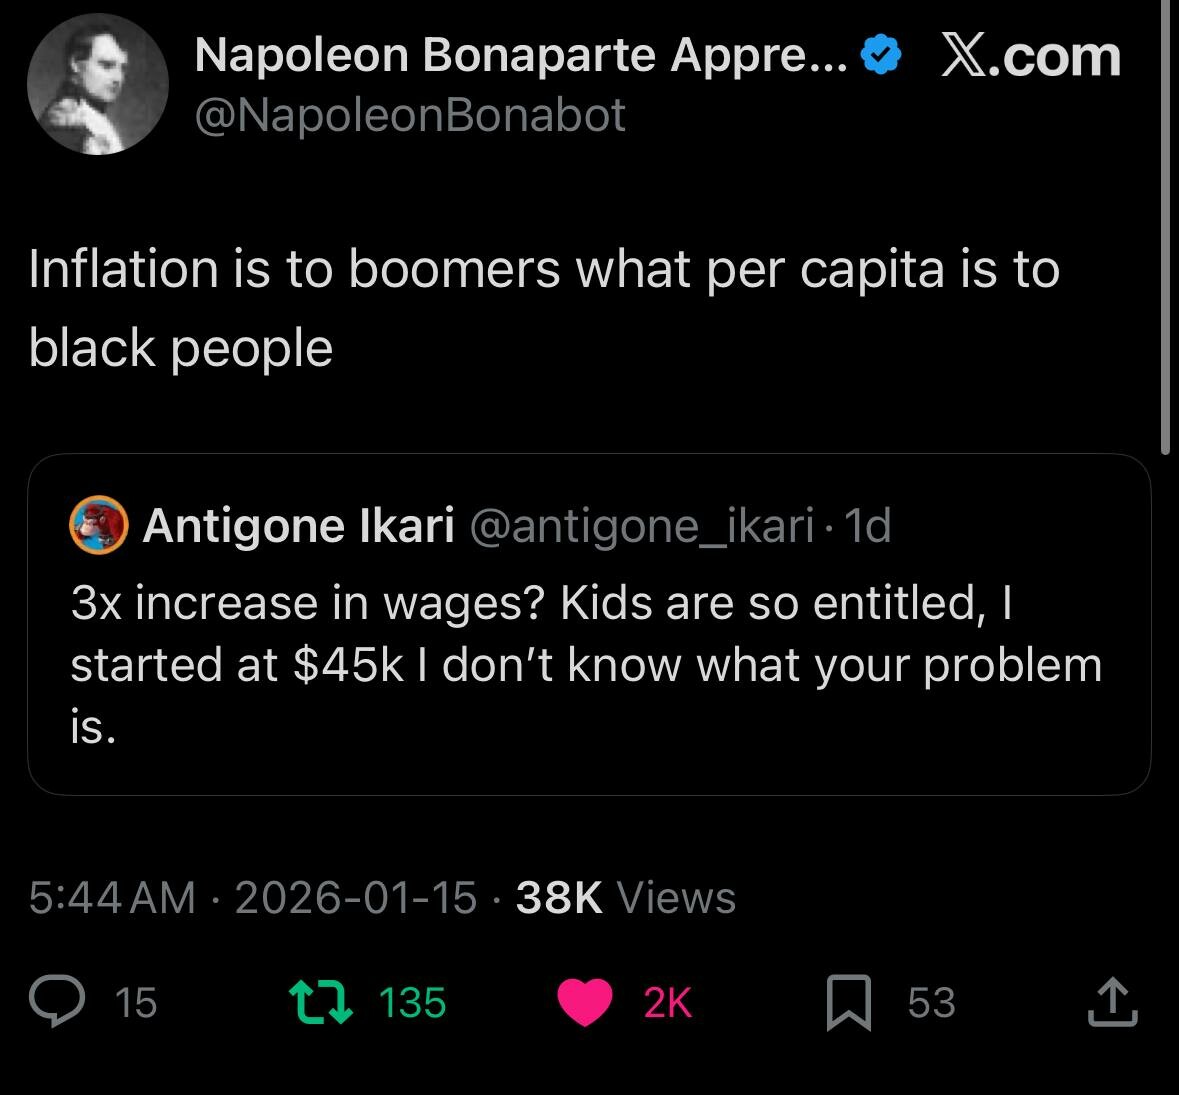Click the 5:44 AM timestamp
This screenshot has height=1095, width=1179.
(112, 898)
